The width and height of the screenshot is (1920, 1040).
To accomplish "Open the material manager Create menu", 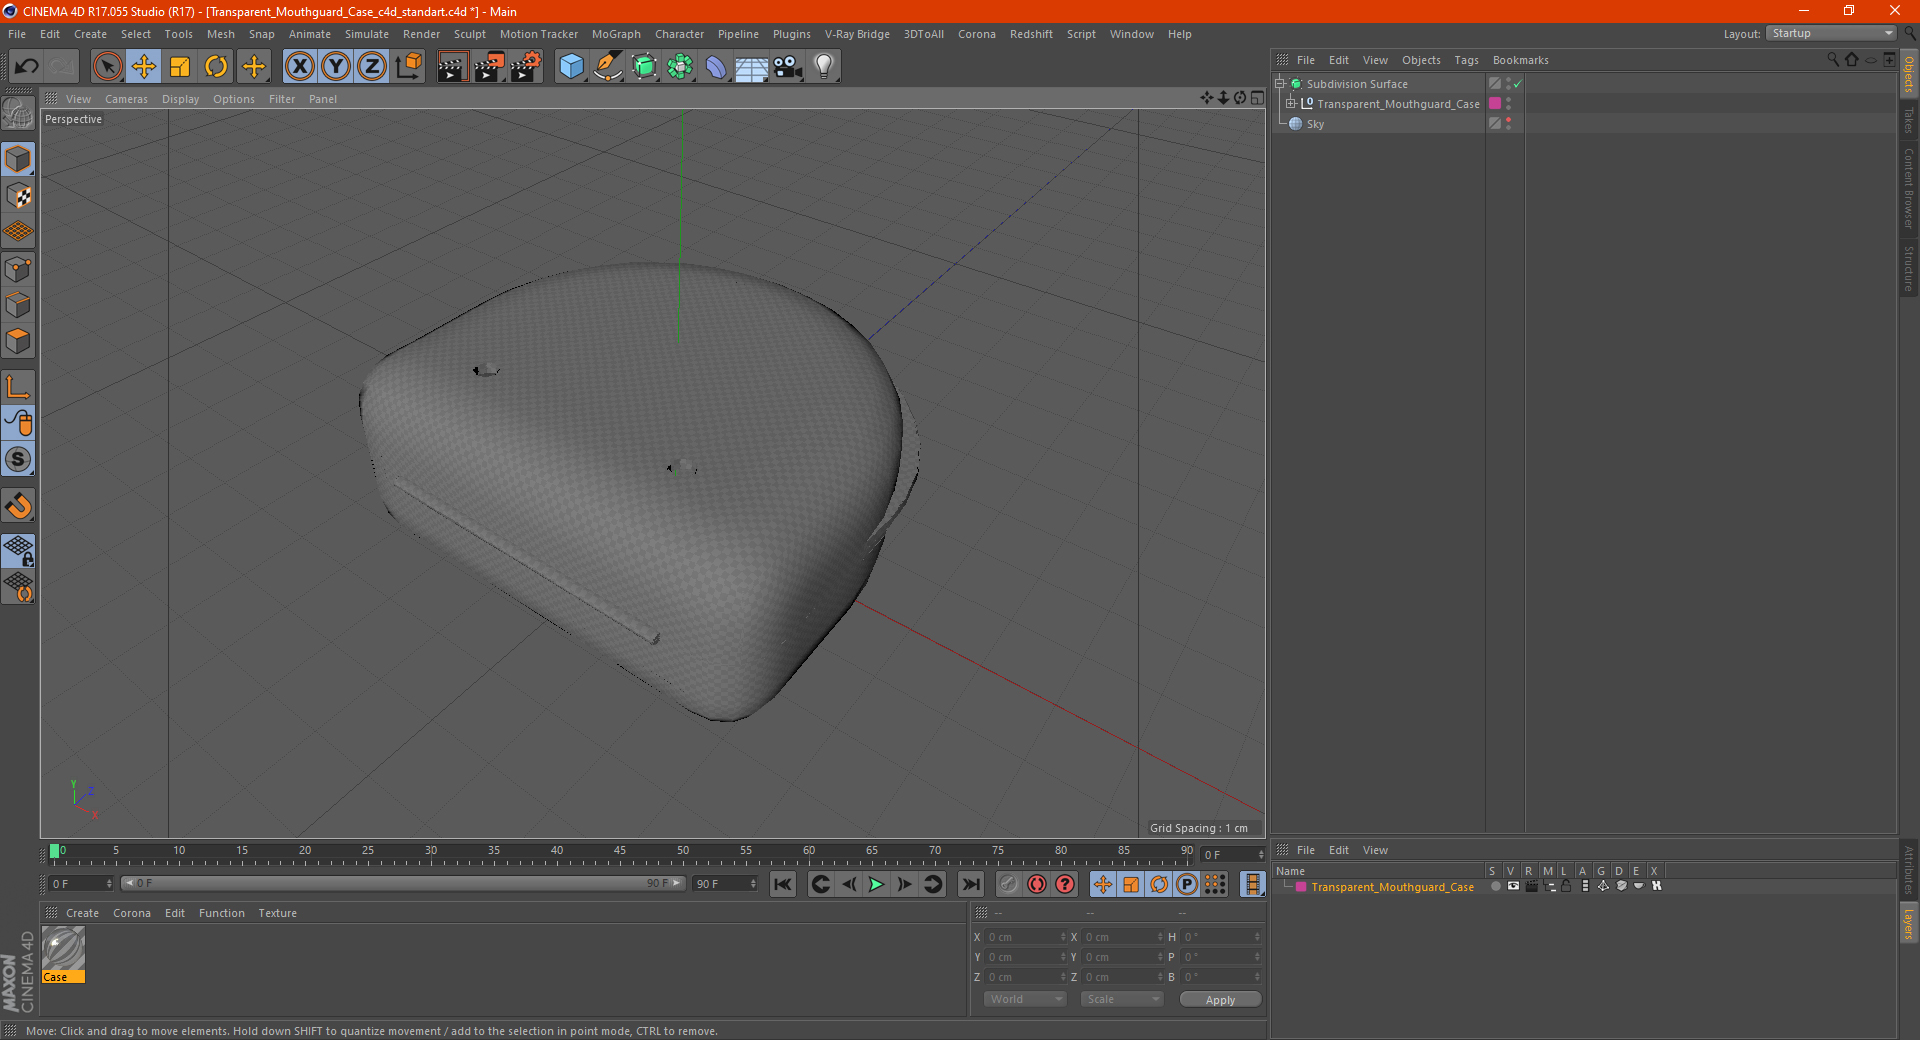I will tap(82, 913).
